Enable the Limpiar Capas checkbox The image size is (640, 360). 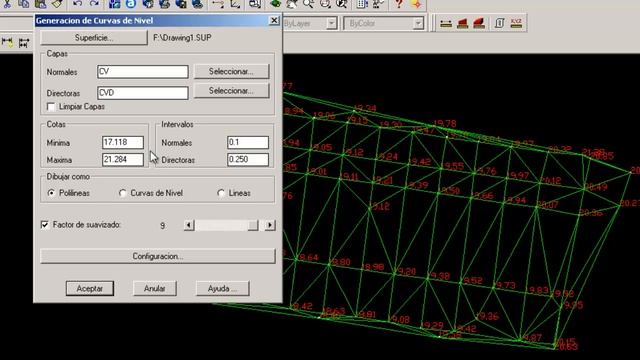(51, 107)
